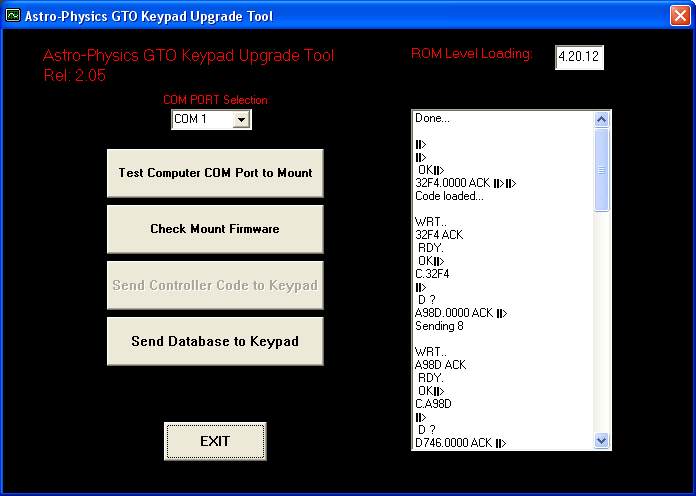The image size is (696, 496).
Task: Click the '32F4 ACK' log line
Action: point(439,235)
